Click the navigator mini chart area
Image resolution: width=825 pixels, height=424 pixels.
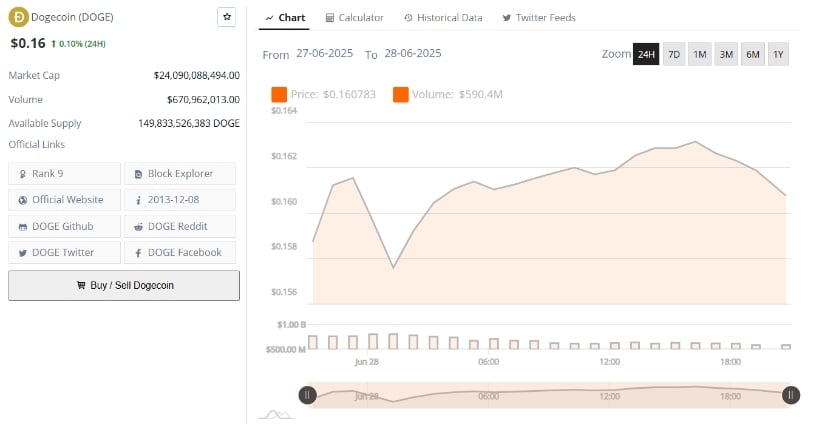click(549, 395)
